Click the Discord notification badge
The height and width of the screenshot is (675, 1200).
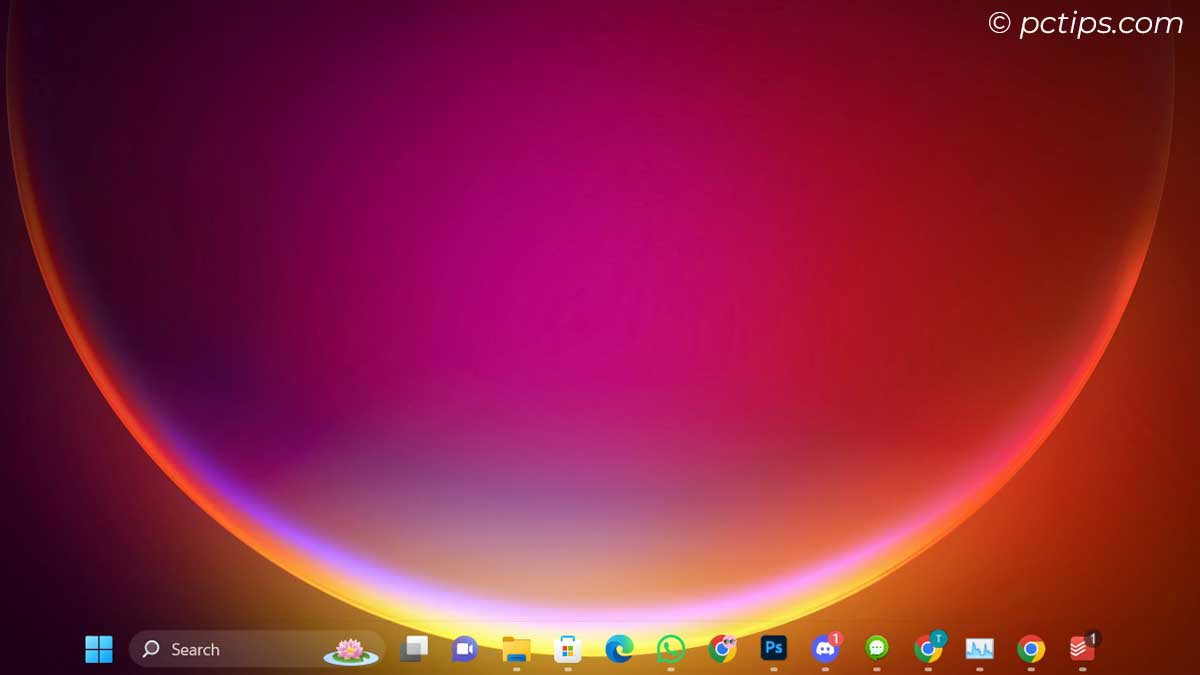834,638
